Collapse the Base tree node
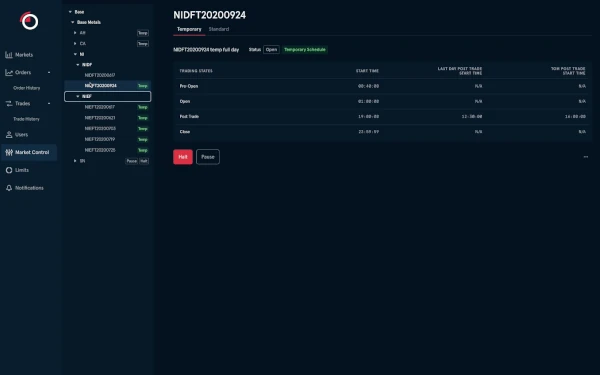600x375 pixels. tap(70, 12)
